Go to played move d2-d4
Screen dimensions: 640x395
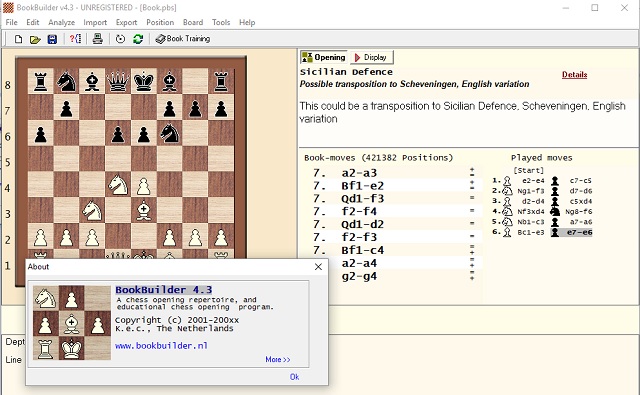(x=533, y=201)
